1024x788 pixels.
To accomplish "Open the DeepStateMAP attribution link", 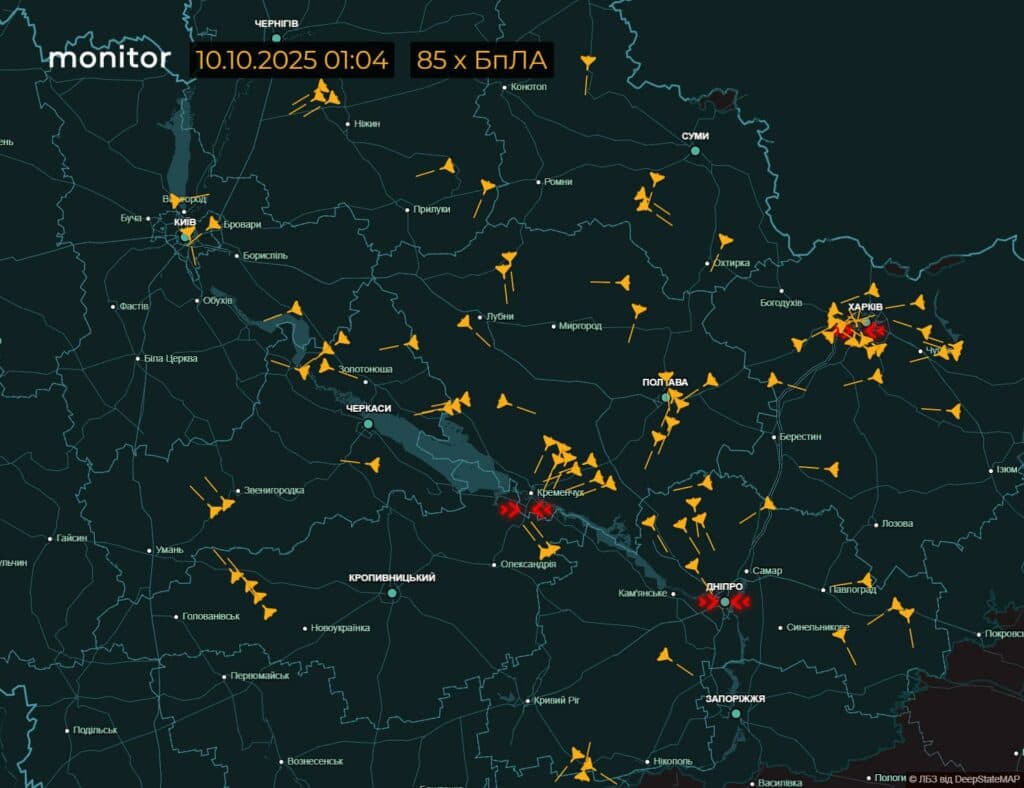I will (965, 778).
